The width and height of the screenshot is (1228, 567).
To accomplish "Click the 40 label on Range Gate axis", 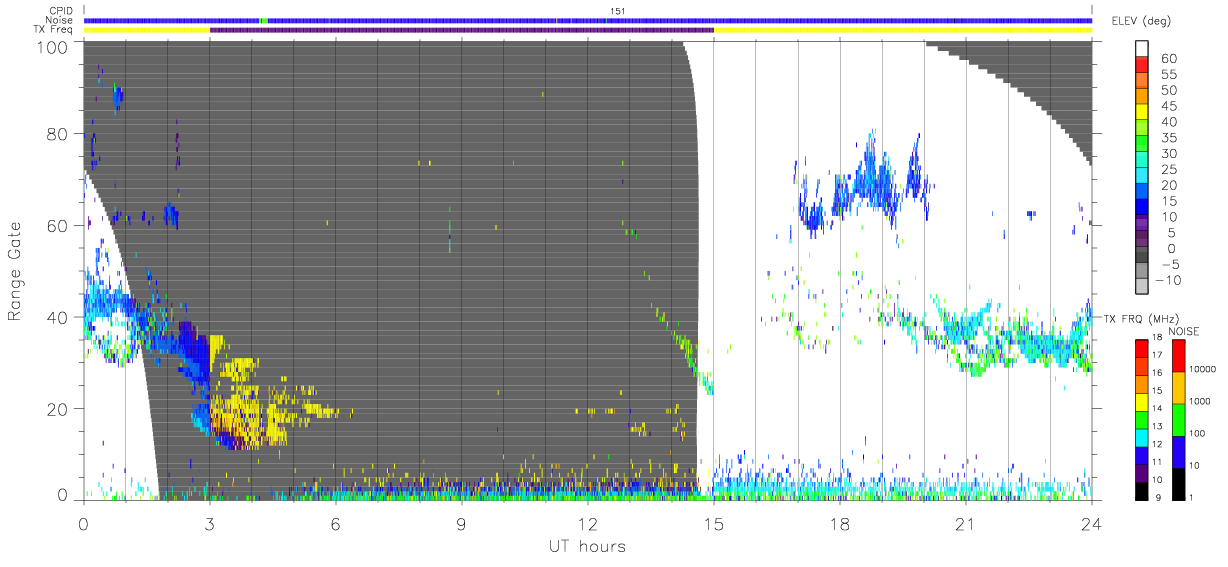I will (x=57, y=317).
